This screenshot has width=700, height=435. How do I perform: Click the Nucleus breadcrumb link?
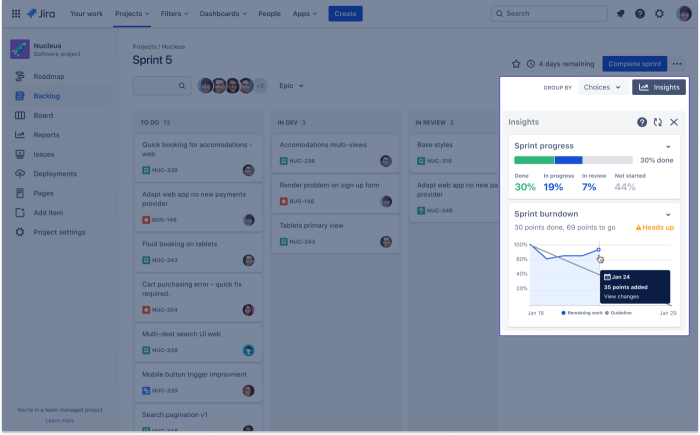pos(173,46)
